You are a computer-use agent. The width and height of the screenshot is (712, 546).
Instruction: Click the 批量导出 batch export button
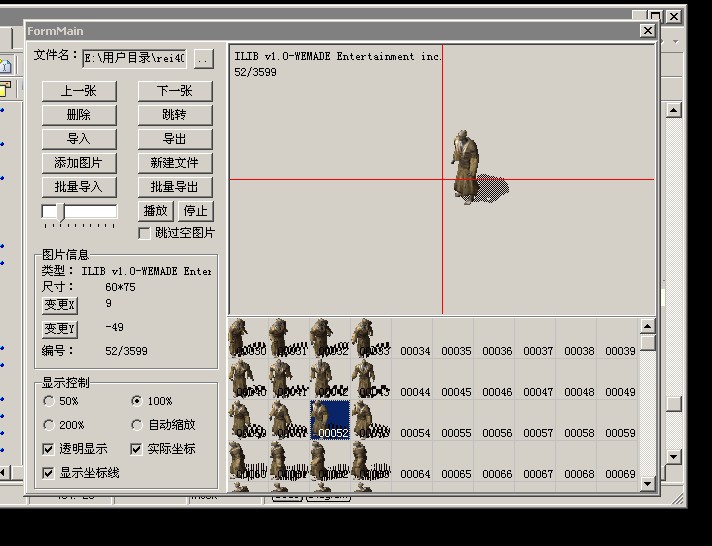coord(175,187)
